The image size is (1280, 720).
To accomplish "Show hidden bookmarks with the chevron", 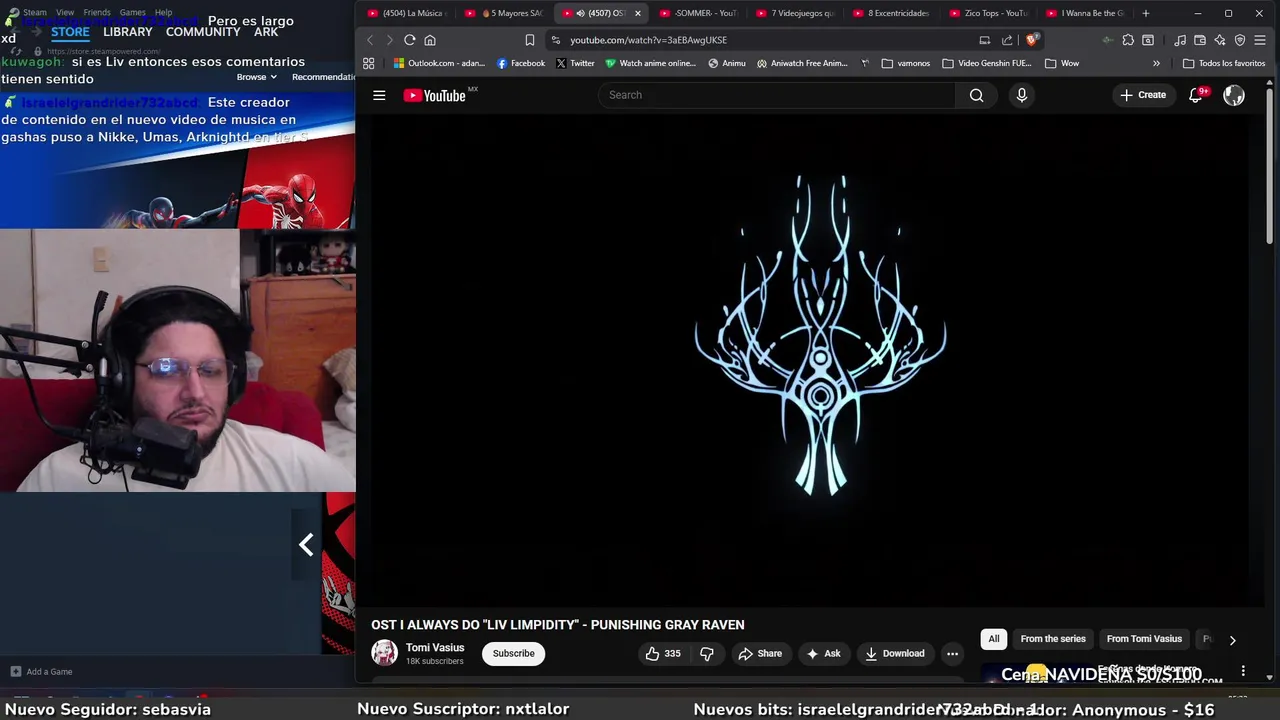I will click(1156, 63).
